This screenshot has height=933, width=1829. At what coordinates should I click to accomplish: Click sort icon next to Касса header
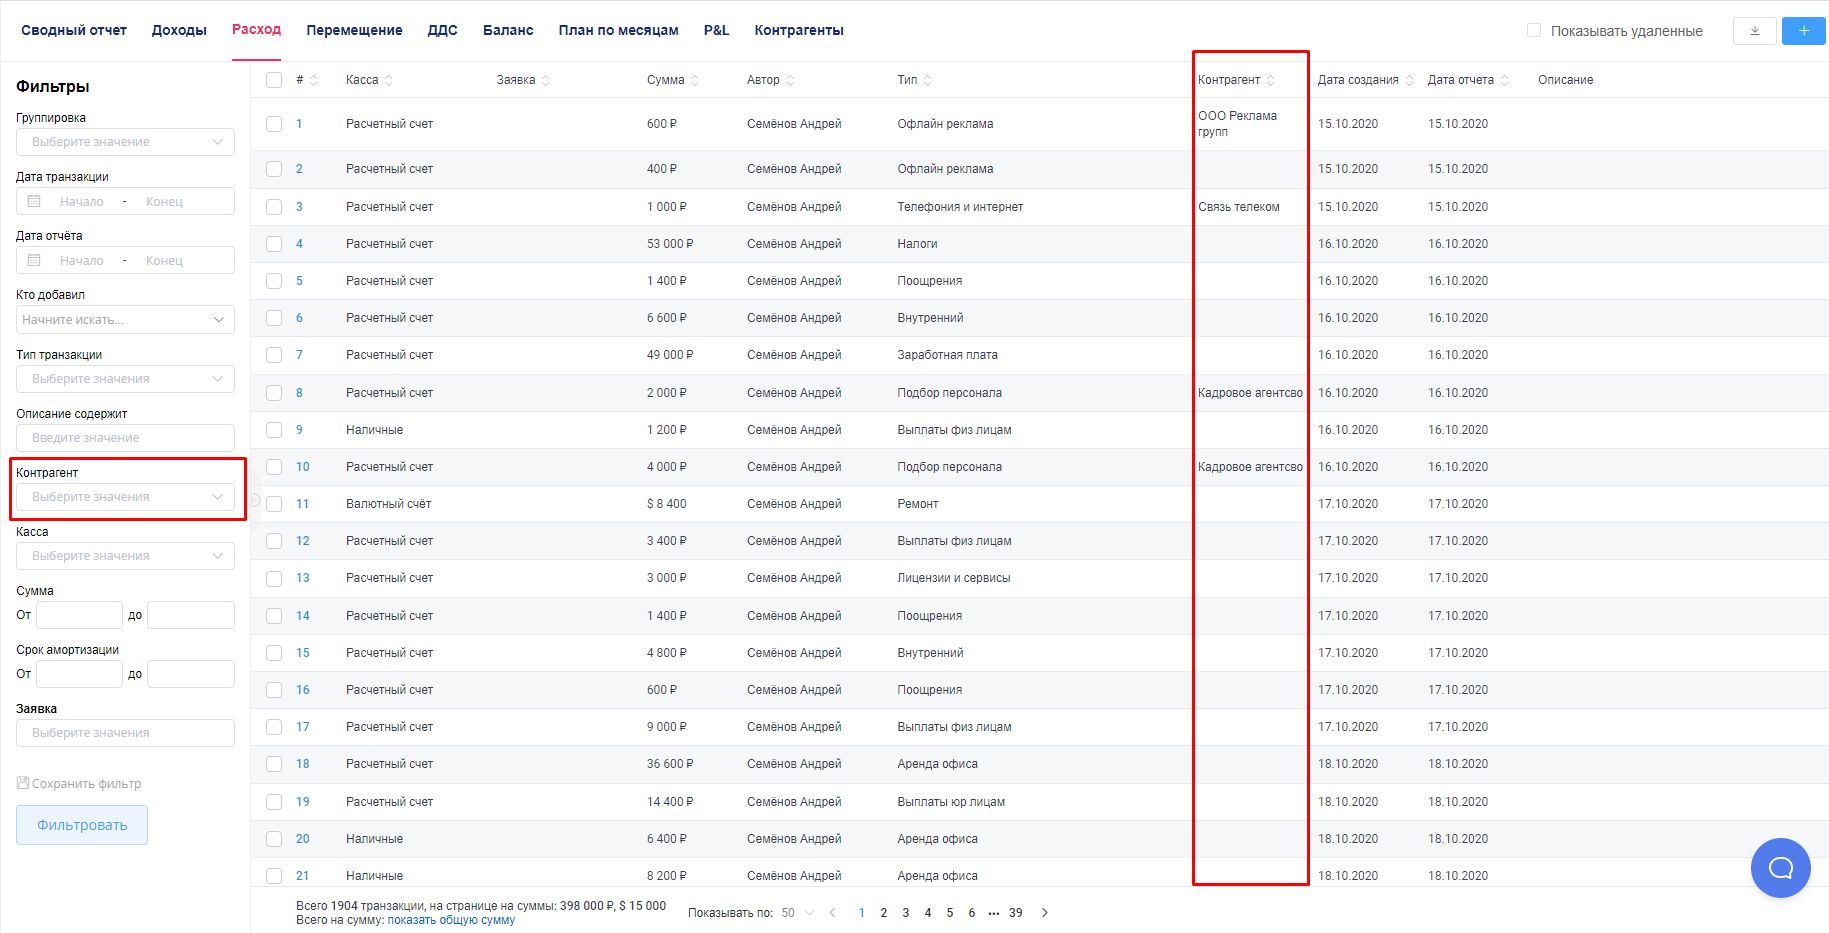(389, 80)
